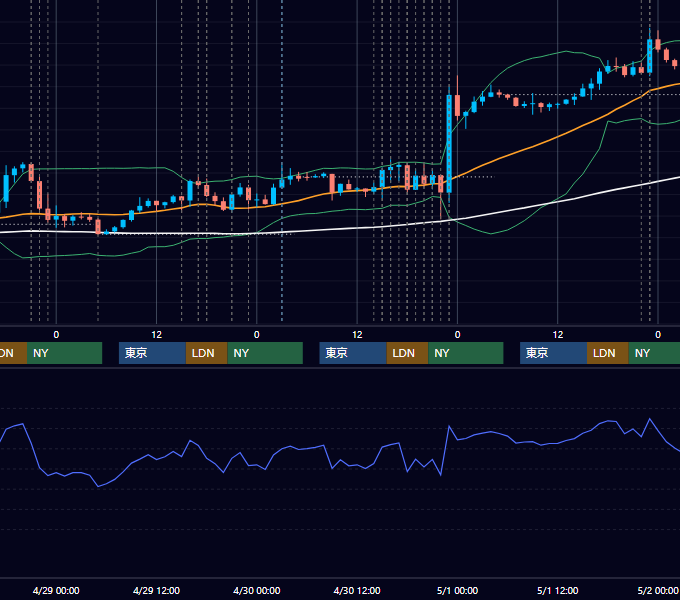Select the NY session block for 4/29
Image resolution: width=680 pixels, height=600 pixels.
tap(265, 353)
